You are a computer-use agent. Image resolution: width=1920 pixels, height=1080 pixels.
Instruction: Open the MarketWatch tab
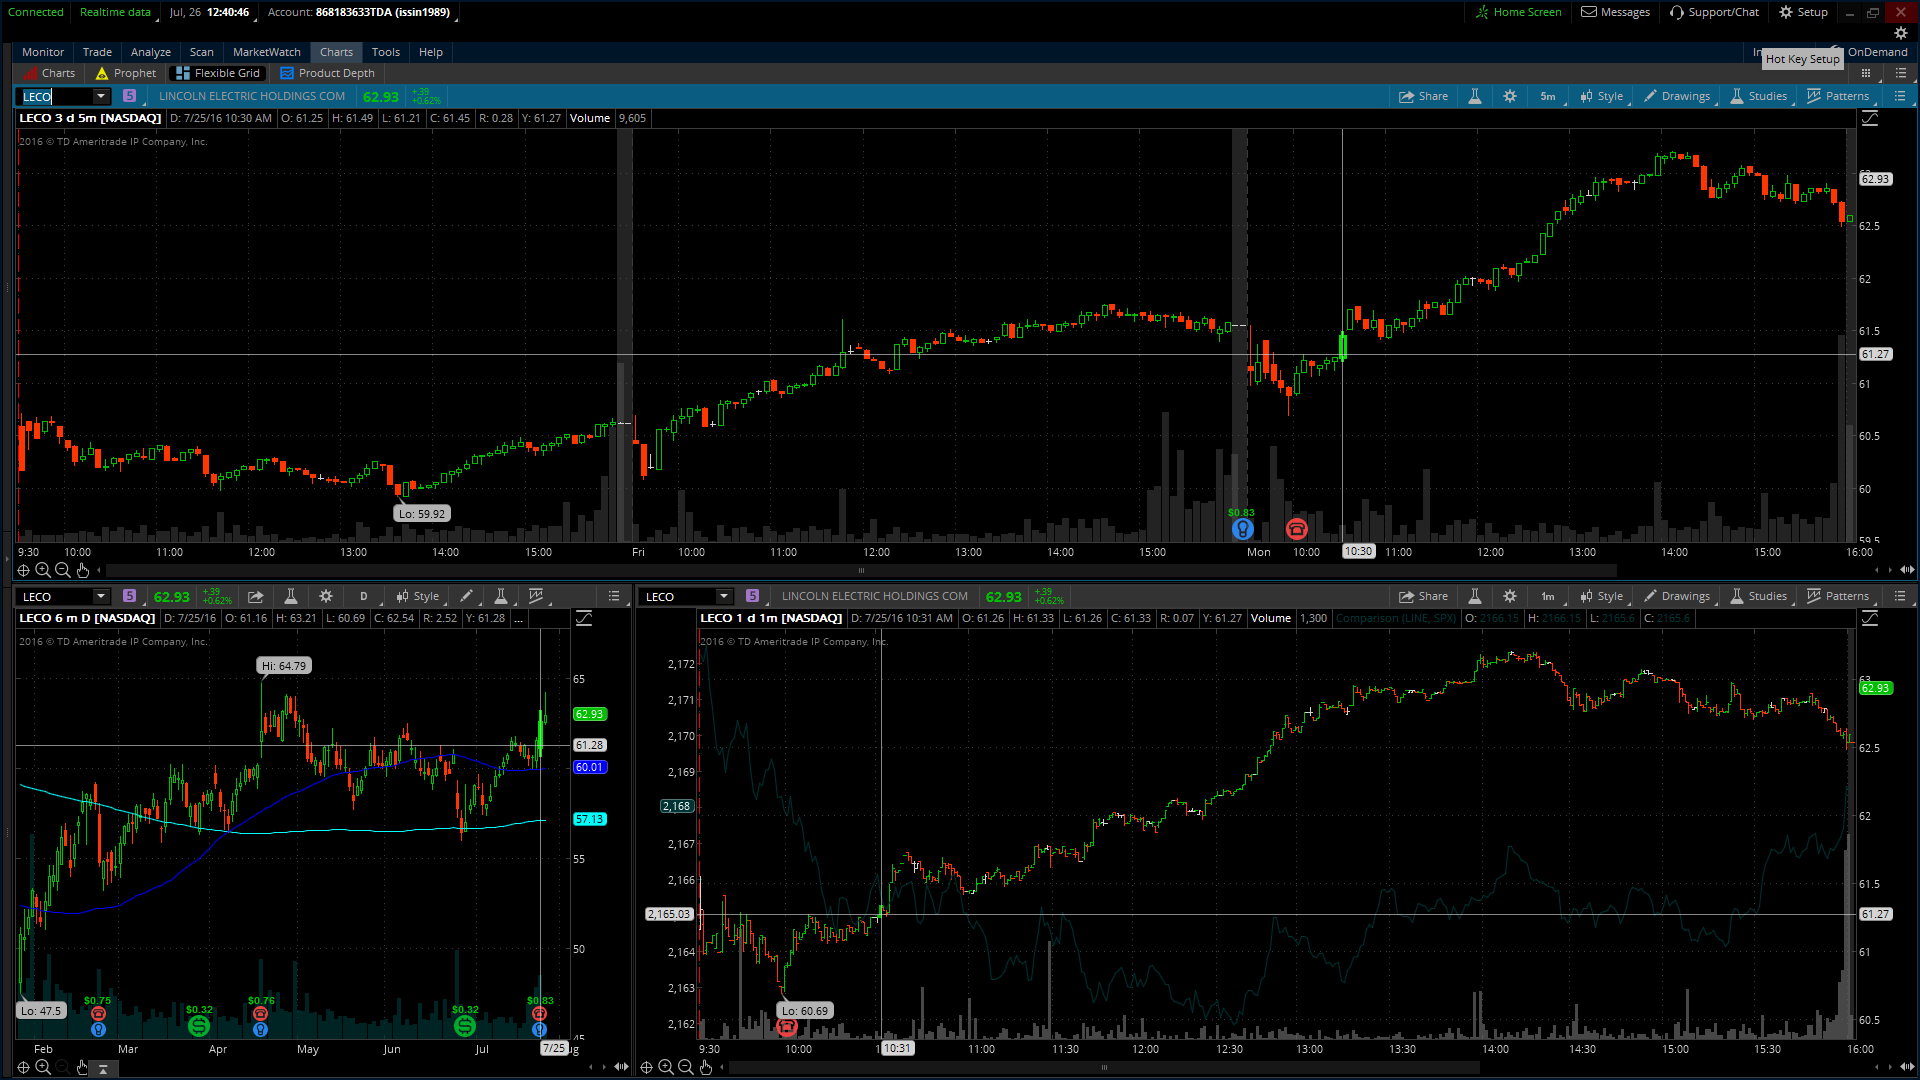pos(266,52)
